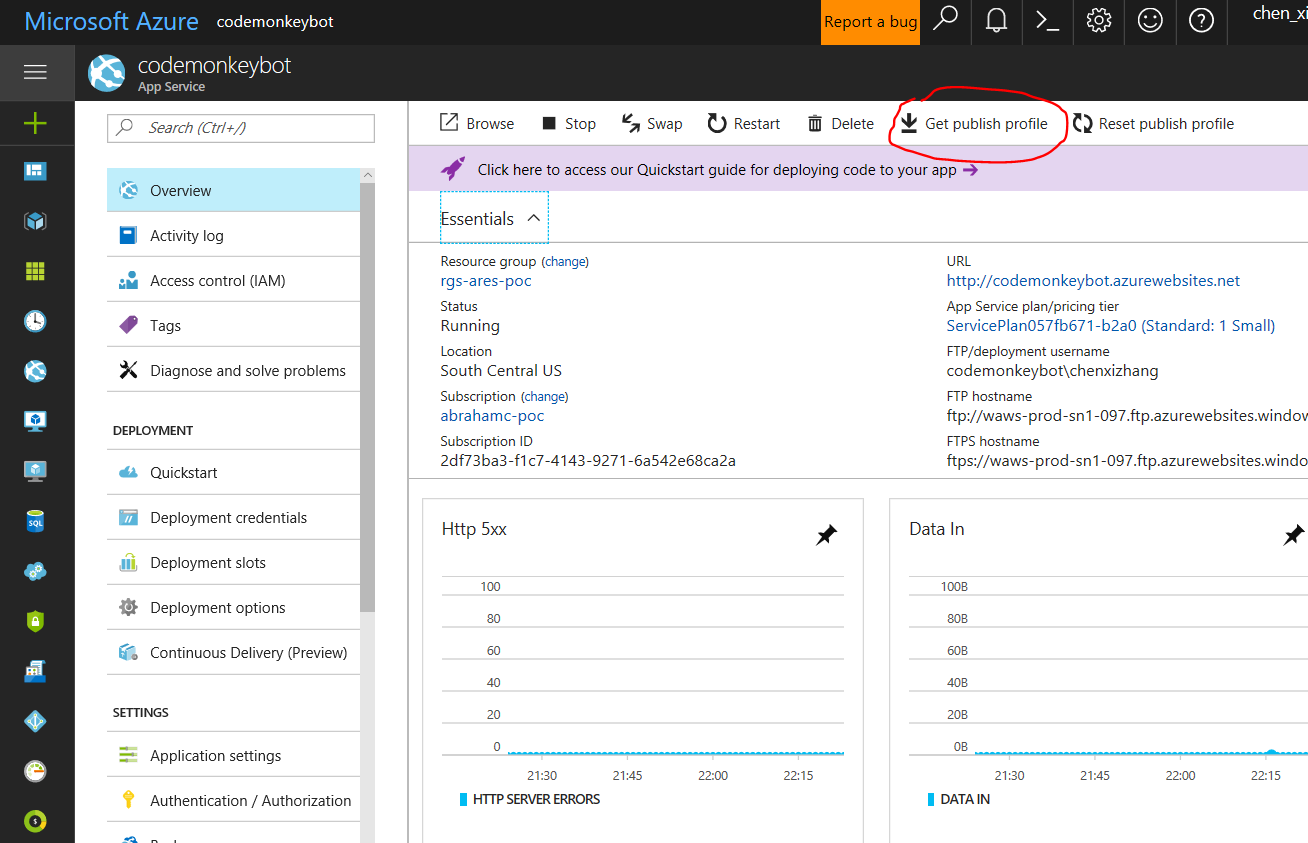The width and height of the screenshot is (1308, 843).
Task: Change the rgs-ares-poc resource group
Action: tap(565, 260)
